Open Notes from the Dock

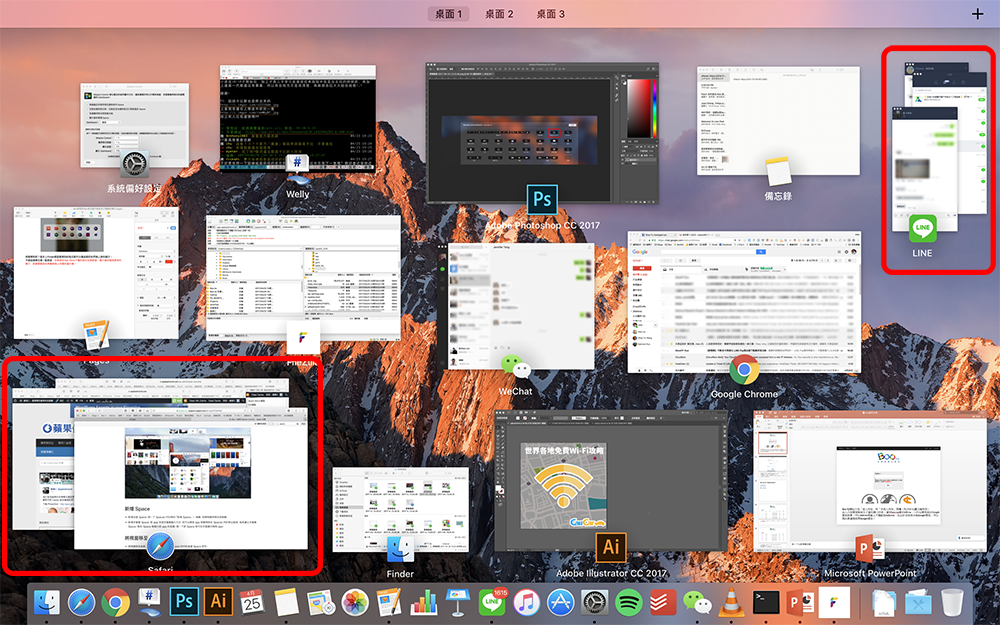(x=286, y=602)
